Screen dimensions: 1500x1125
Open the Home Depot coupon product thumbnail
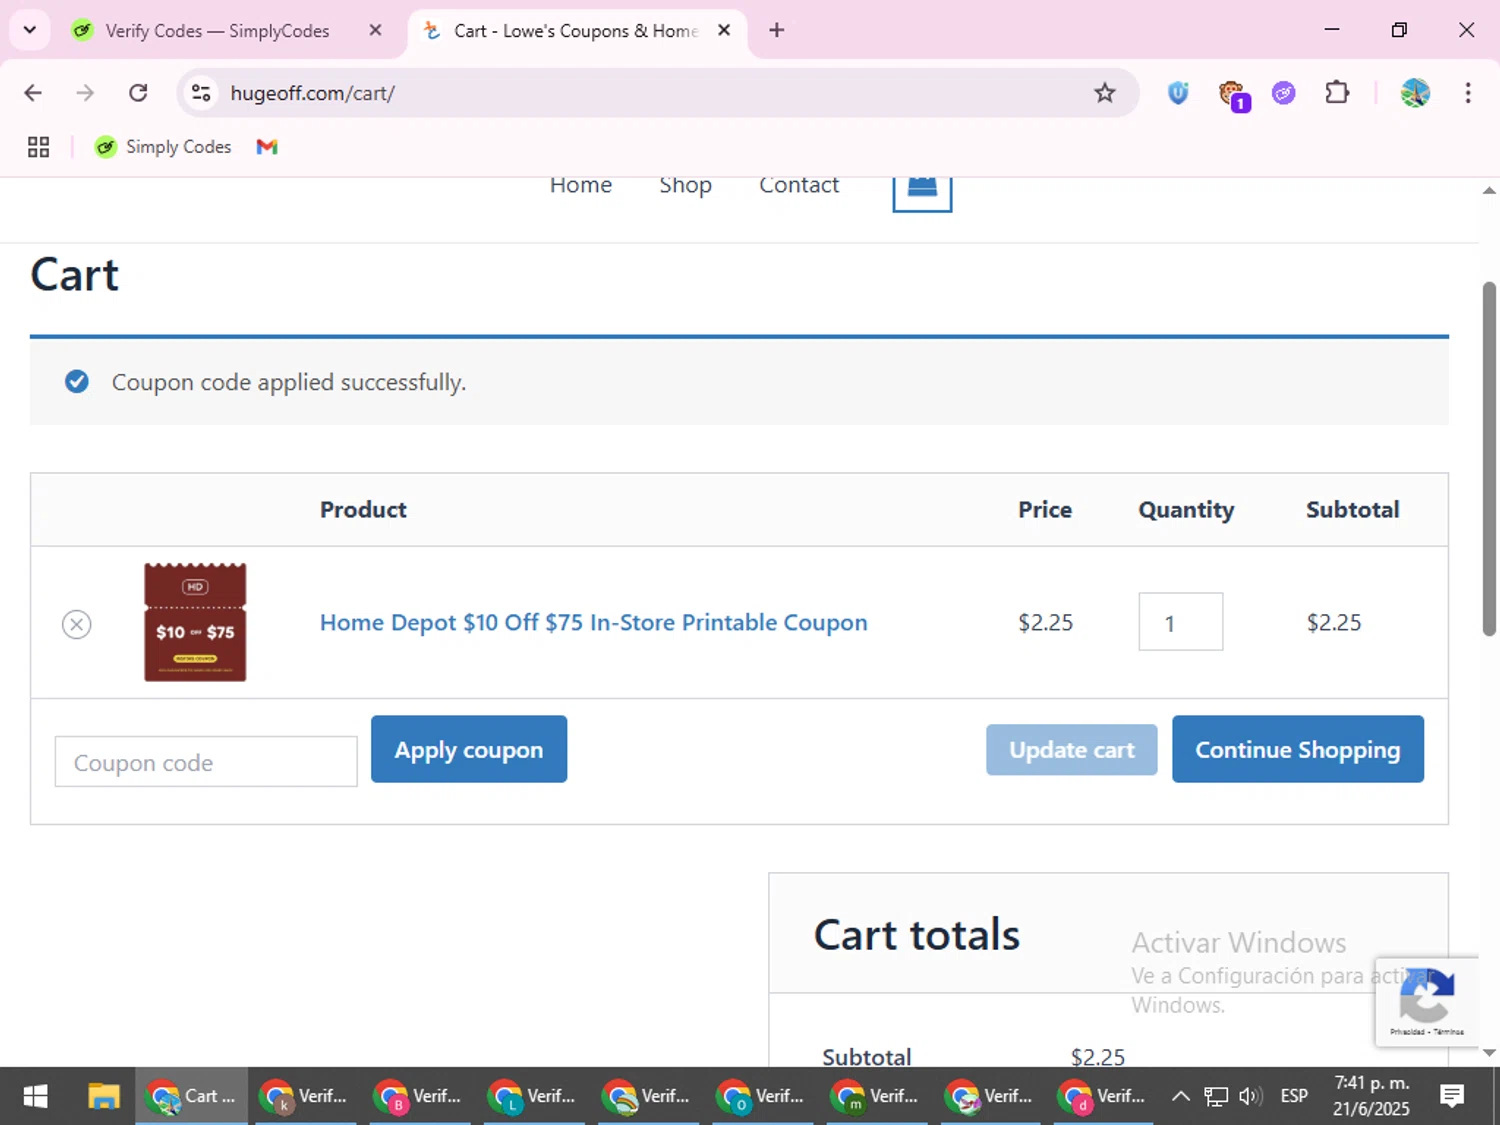[195, 622]
